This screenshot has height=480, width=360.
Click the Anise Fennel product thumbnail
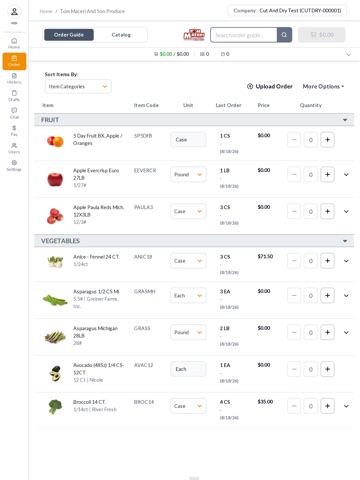point(55,262)
